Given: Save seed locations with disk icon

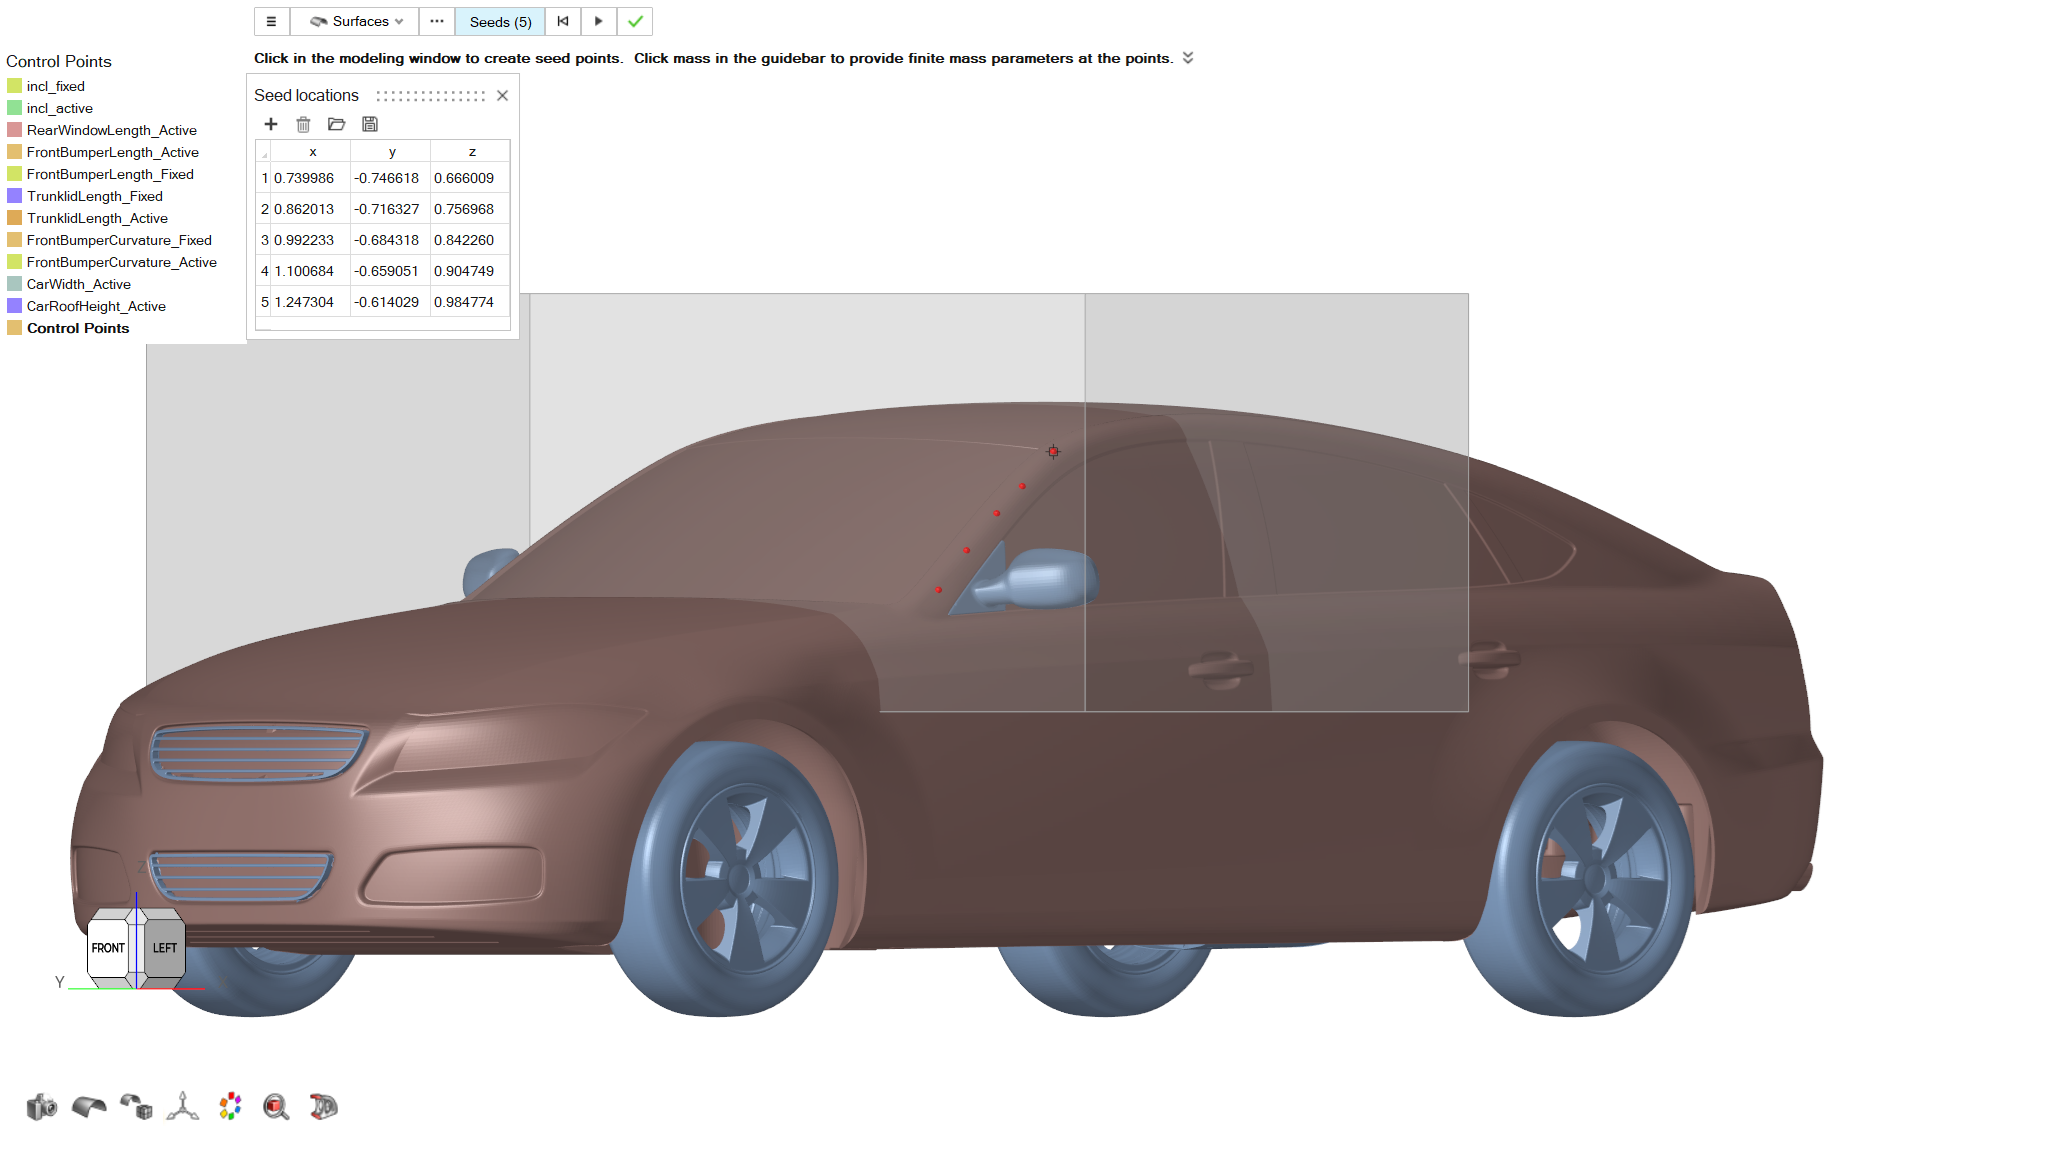Looking at the screenshot, I should tap(370, 124).
